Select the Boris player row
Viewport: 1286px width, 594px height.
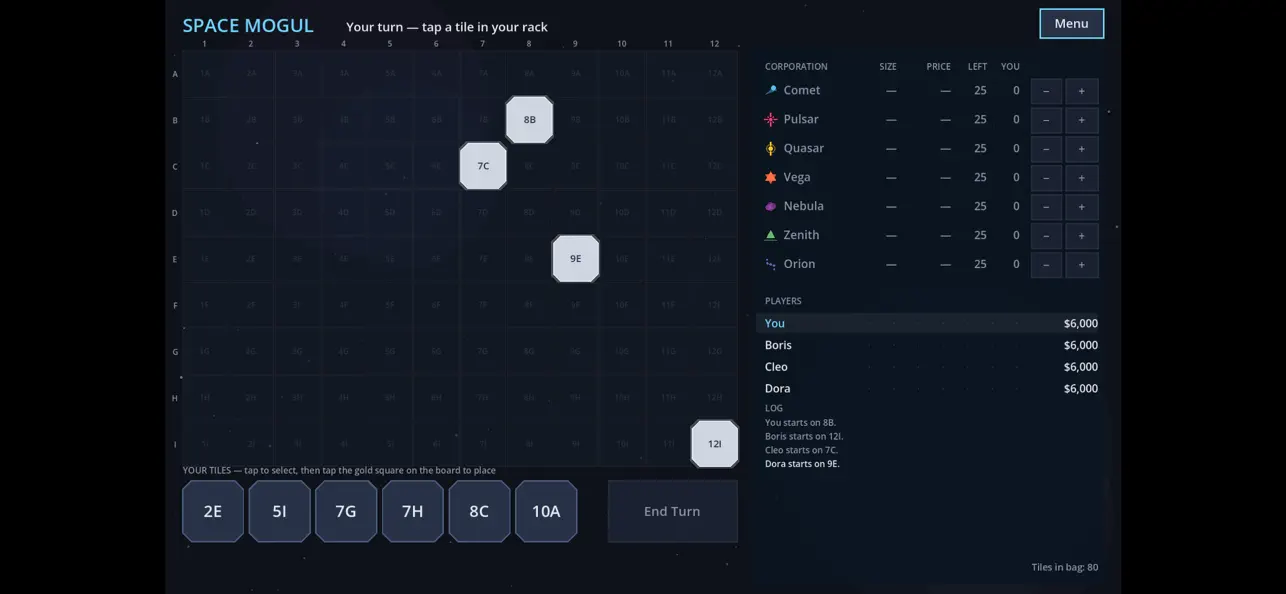point(931,345)
